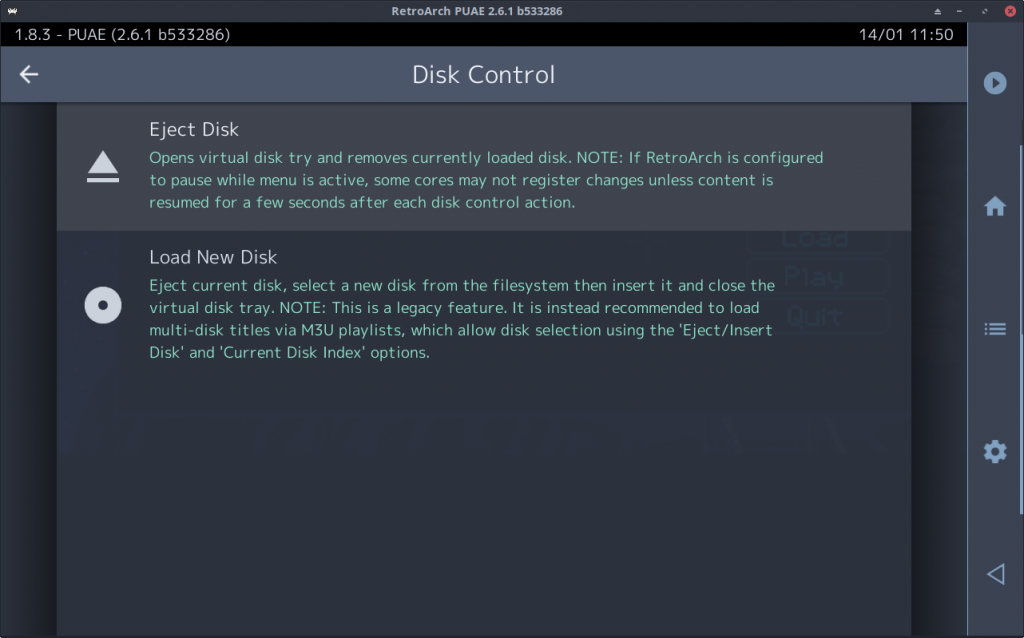Image resolution: width=1024 pixels, height=638 pixels.
Task: Click the Disk Control header title
Action: pos(483,74)
